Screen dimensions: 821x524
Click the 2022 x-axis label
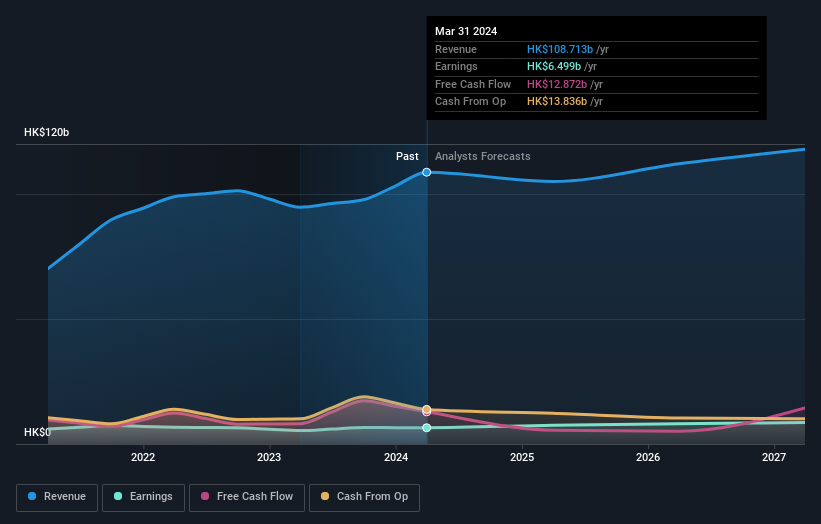tap(143, 457)
